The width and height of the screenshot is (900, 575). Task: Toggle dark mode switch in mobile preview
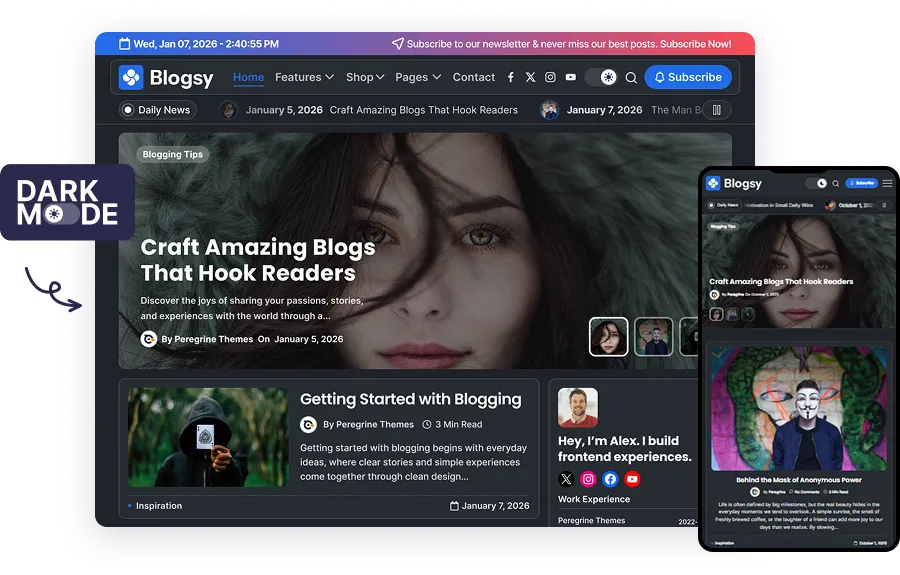[817, 183]
